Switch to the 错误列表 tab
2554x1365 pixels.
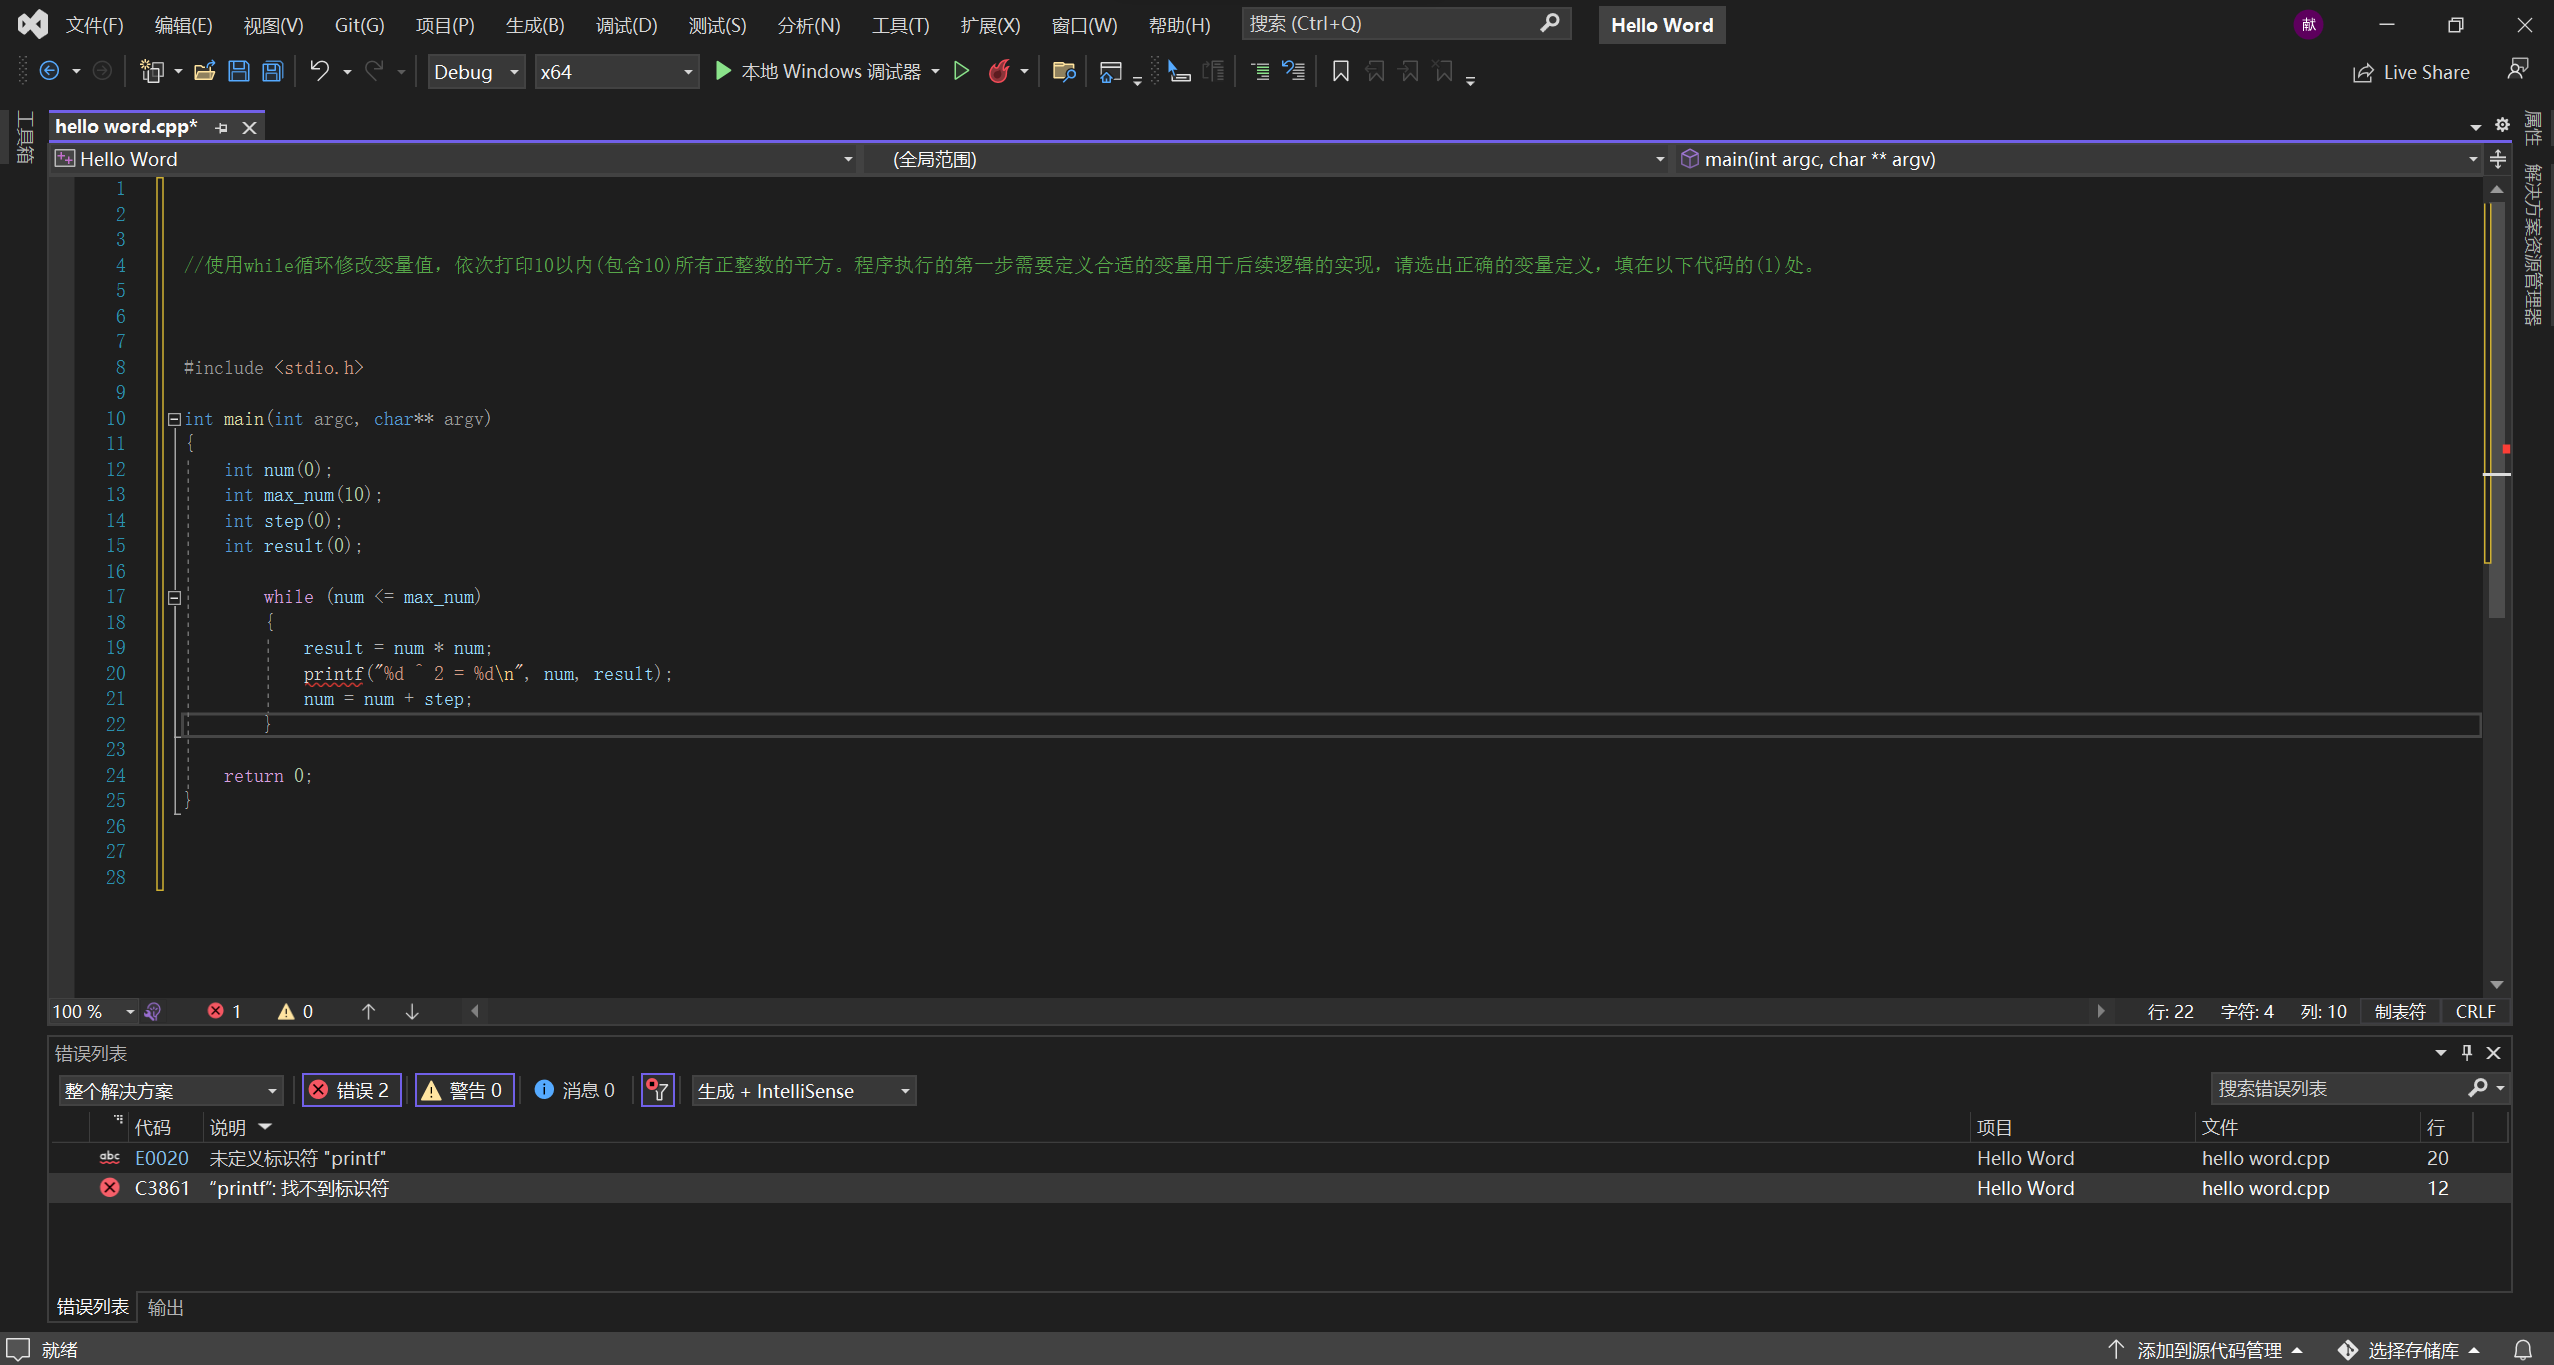(x=92, y=1307)
